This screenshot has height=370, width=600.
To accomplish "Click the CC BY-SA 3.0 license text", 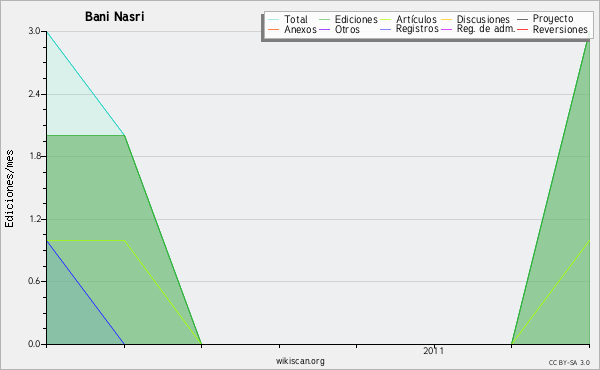I will (x=569, y=363).
